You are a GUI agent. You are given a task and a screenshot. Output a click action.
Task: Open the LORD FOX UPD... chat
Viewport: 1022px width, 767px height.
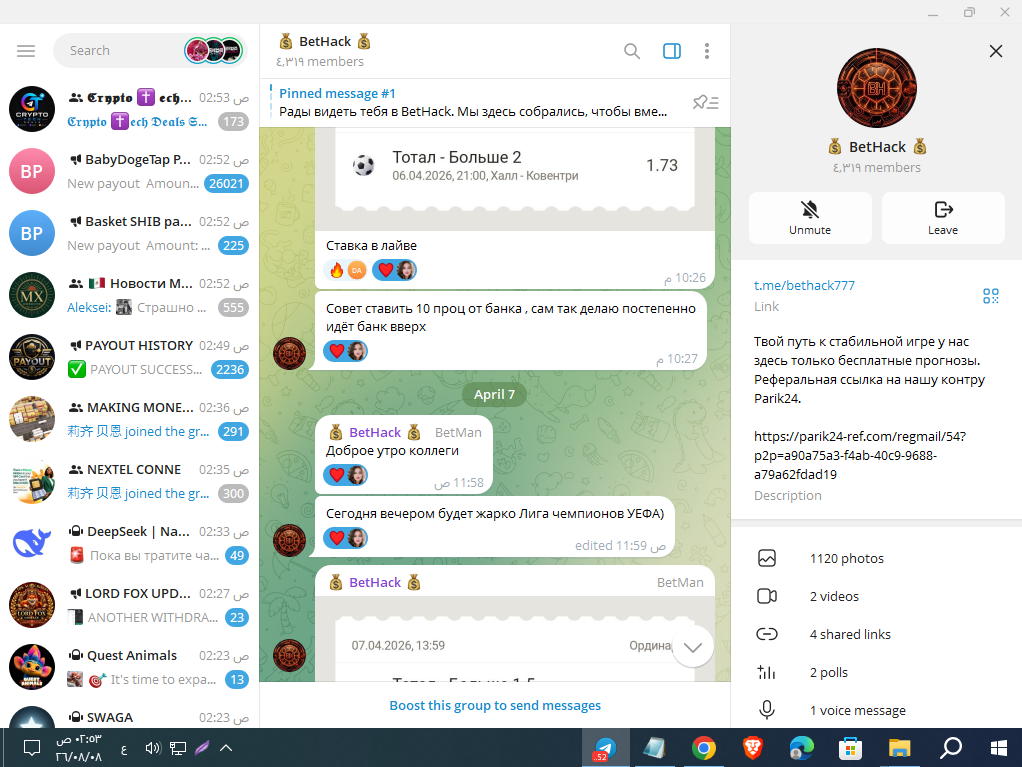129,605
